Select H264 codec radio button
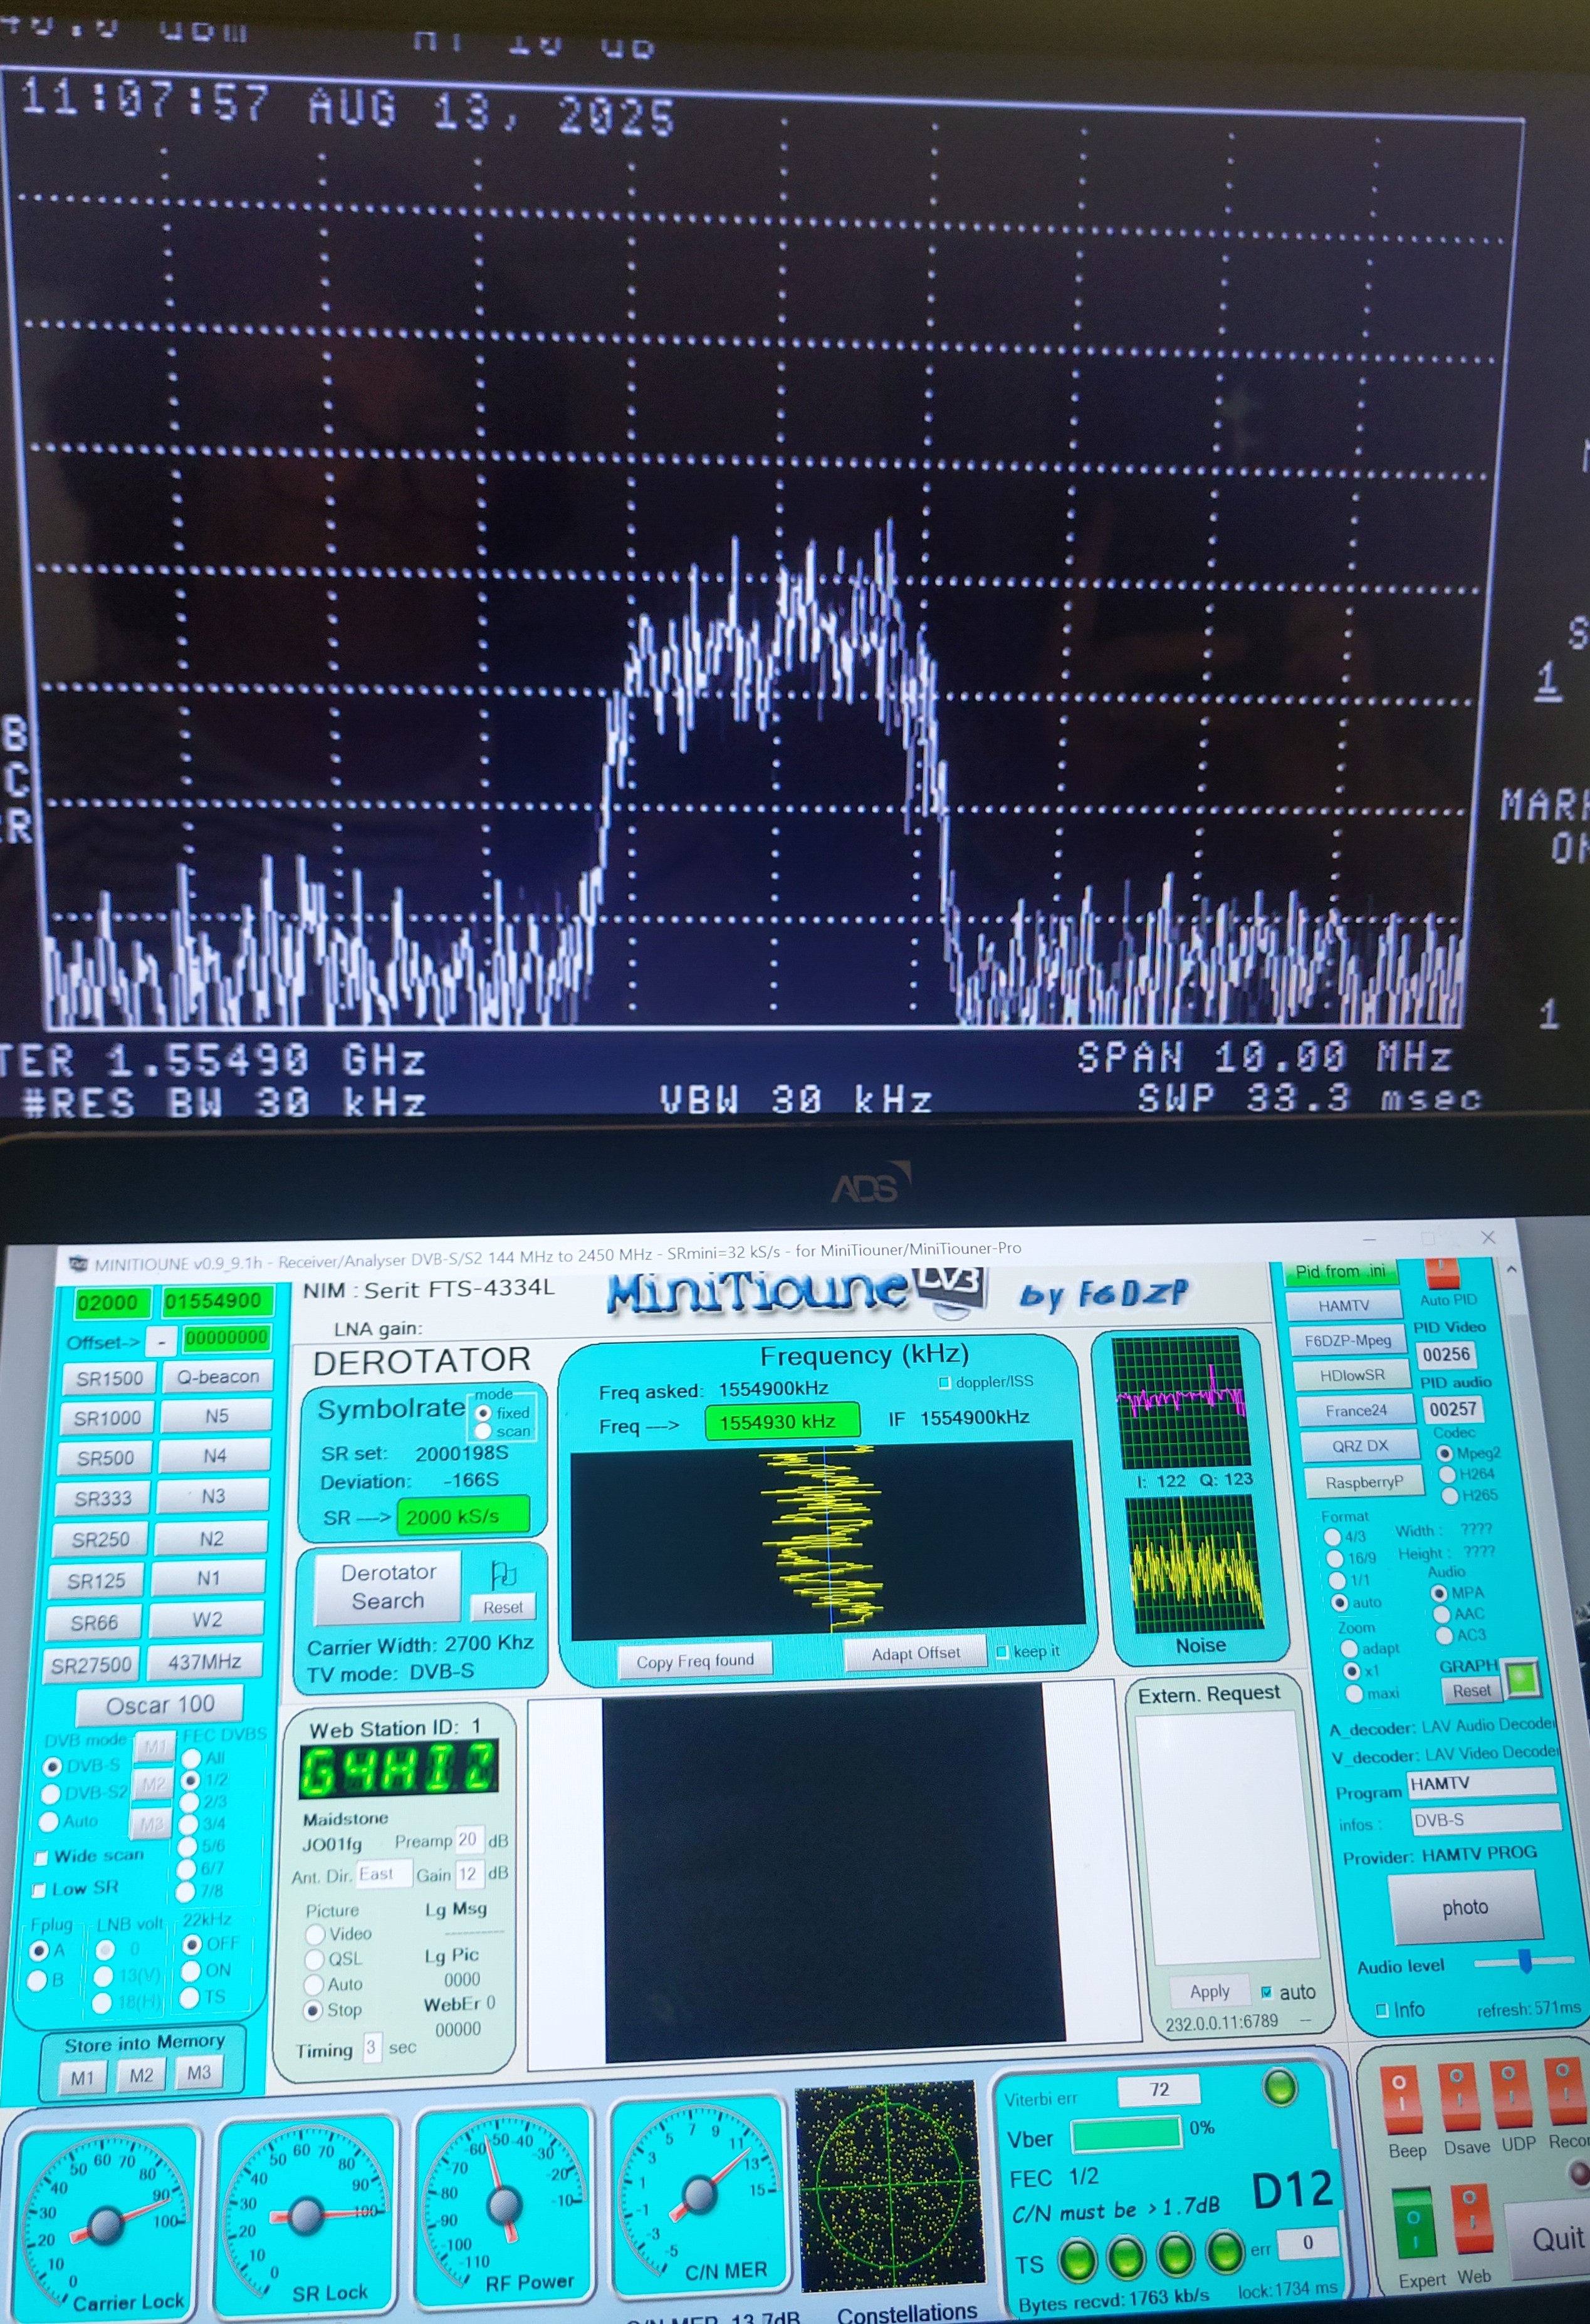The width and height of the screenshot is (1590, 2324). (x=1447, y=1474)
